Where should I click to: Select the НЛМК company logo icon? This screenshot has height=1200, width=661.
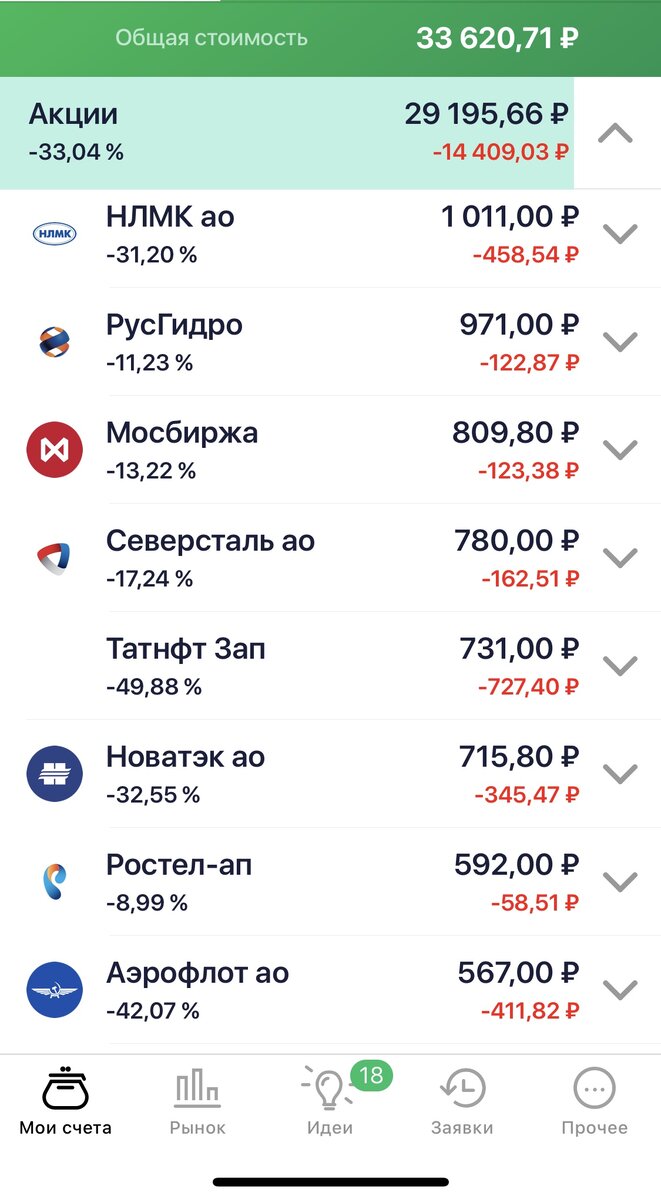coord(55,232)
